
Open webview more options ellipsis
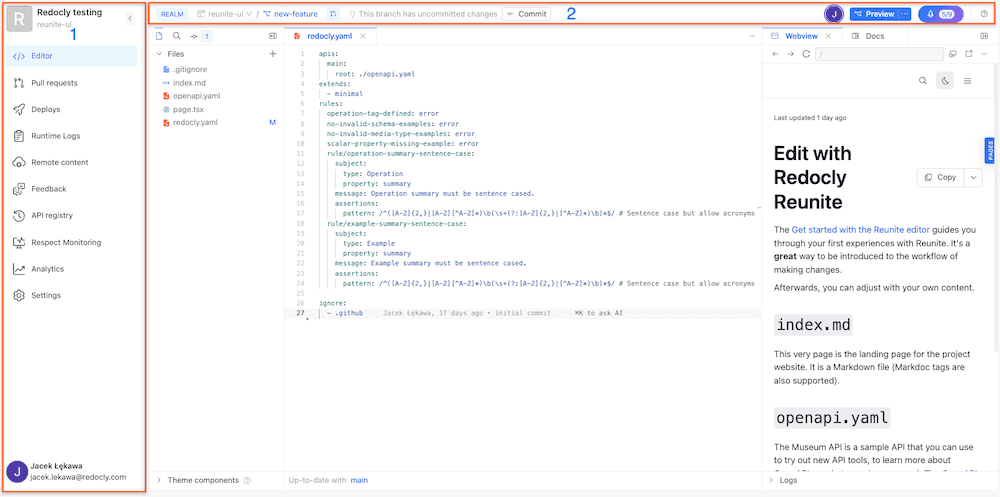[984, 54]
